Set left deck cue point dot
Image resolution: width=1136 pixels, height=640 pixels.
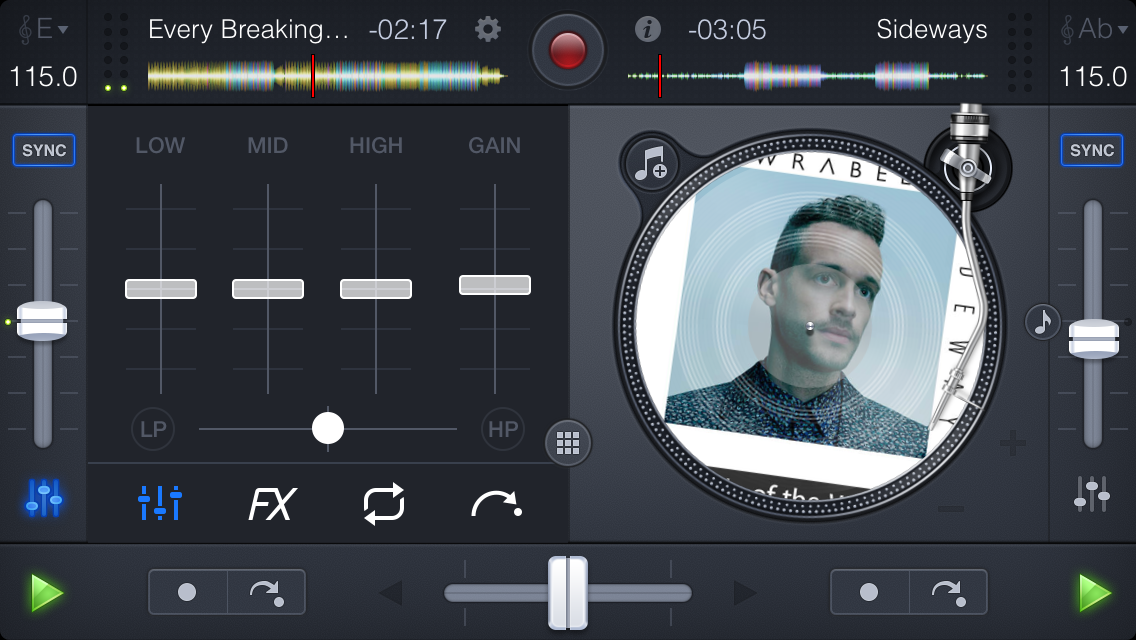pyautogui.click(x=188, y=592)
